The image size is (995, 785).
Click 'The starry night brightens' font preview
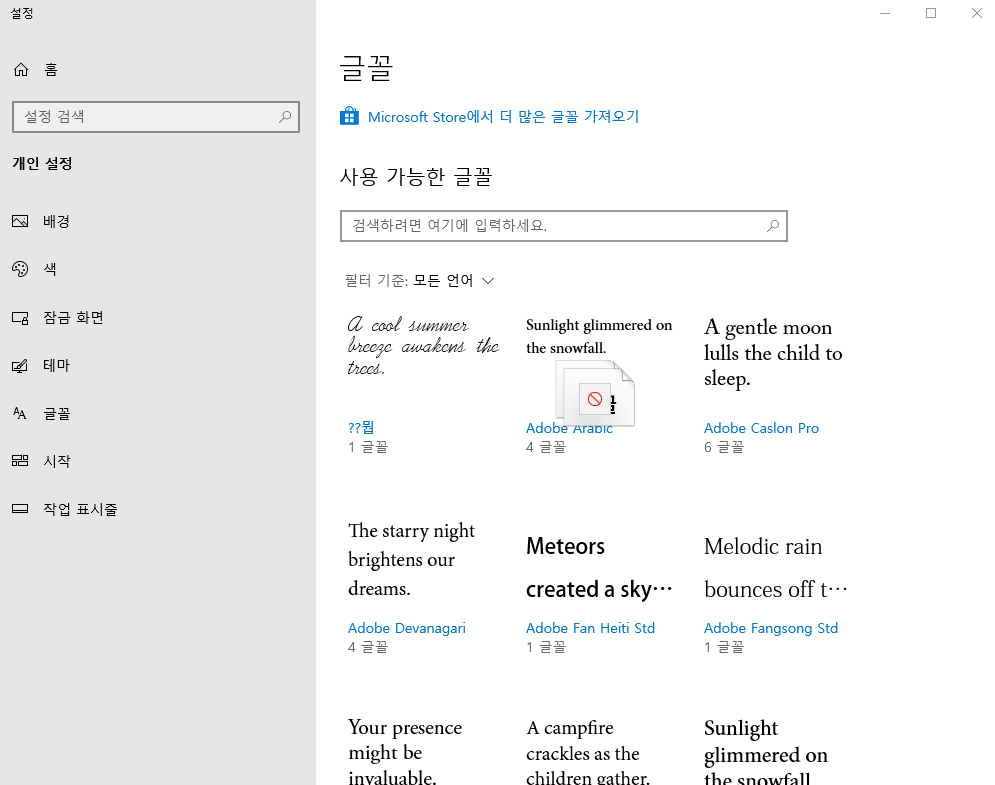[x=411, y=559]
